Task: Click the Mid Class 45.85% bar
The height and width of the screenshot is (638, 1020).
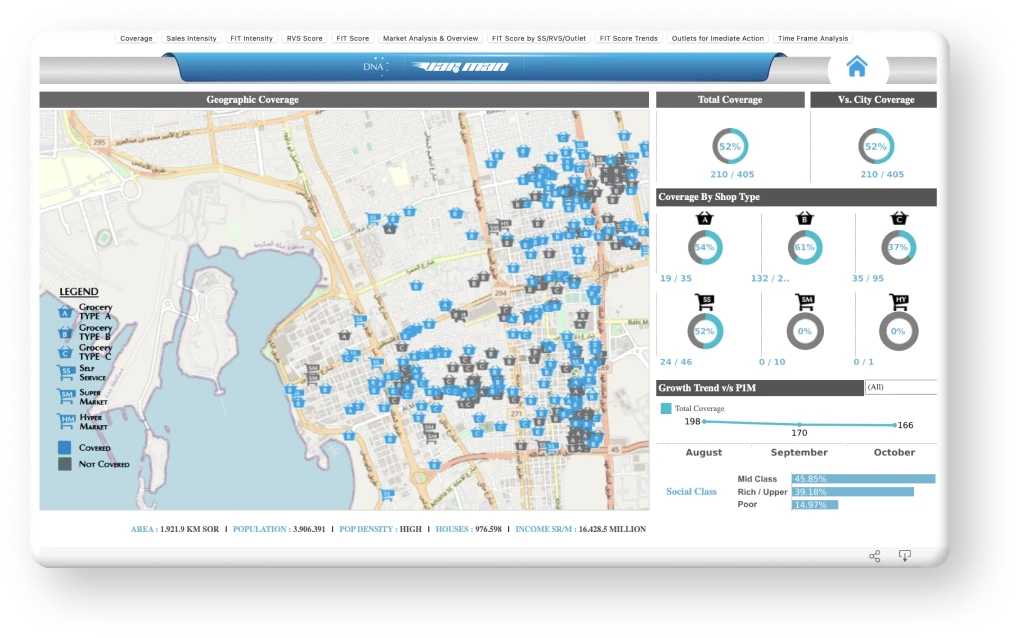Action: 863,479
